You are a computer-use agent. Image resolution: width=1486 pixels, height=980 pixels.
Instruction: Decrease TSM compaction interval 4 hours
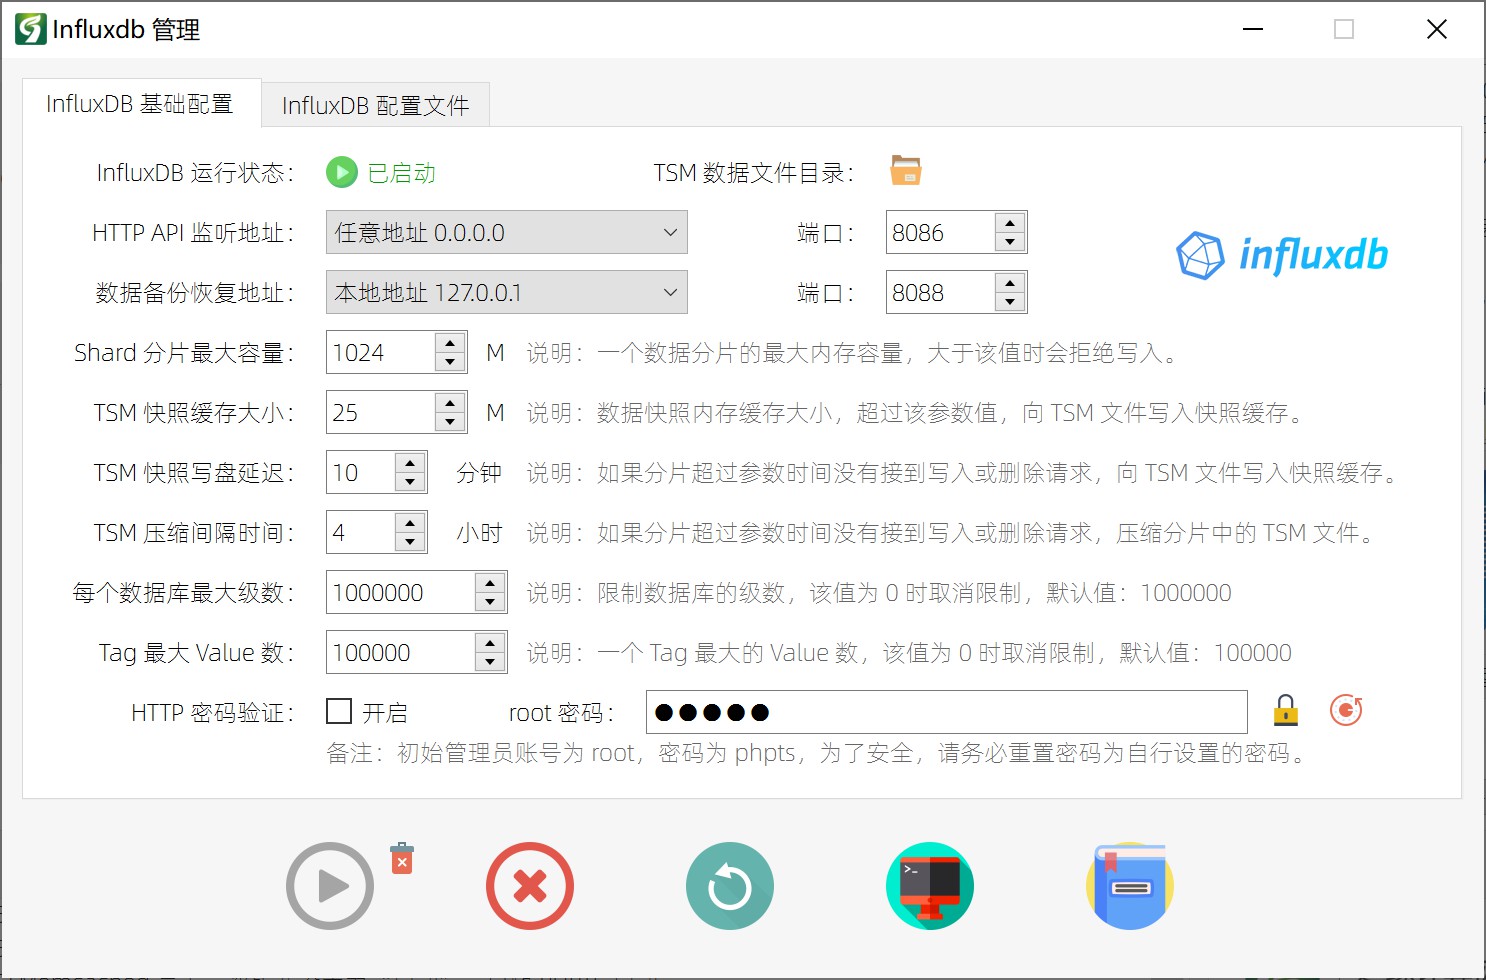[410, 543]
